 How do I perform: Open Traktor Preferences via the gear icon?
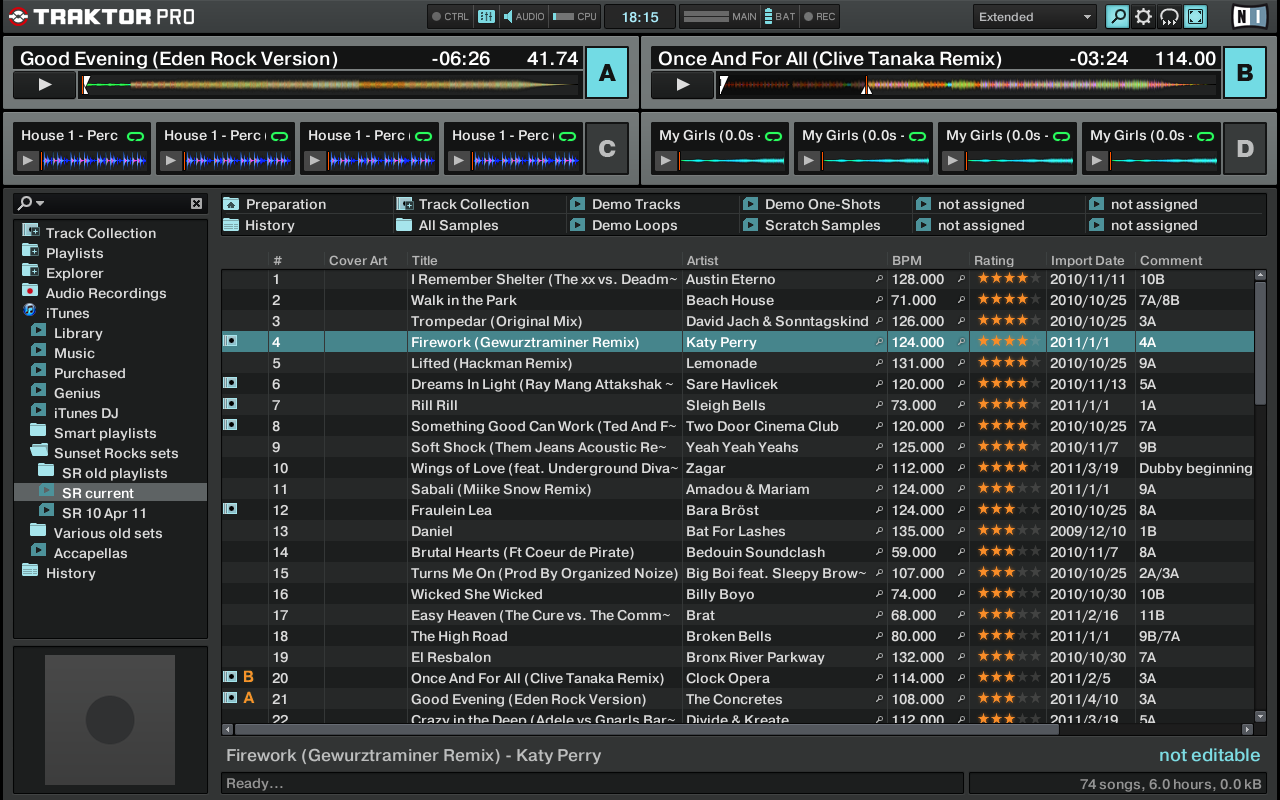(x=1142, y=17)
